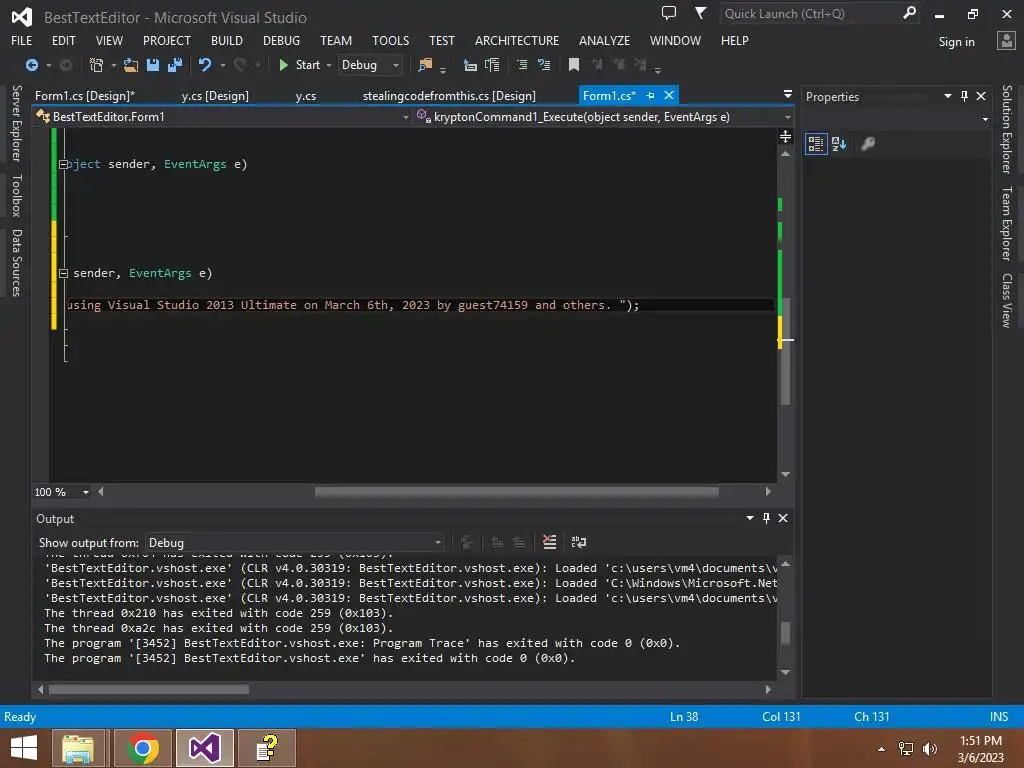Save the current file with the disk icon
This screenshot has width=1024, height=768.
(153, 65)
